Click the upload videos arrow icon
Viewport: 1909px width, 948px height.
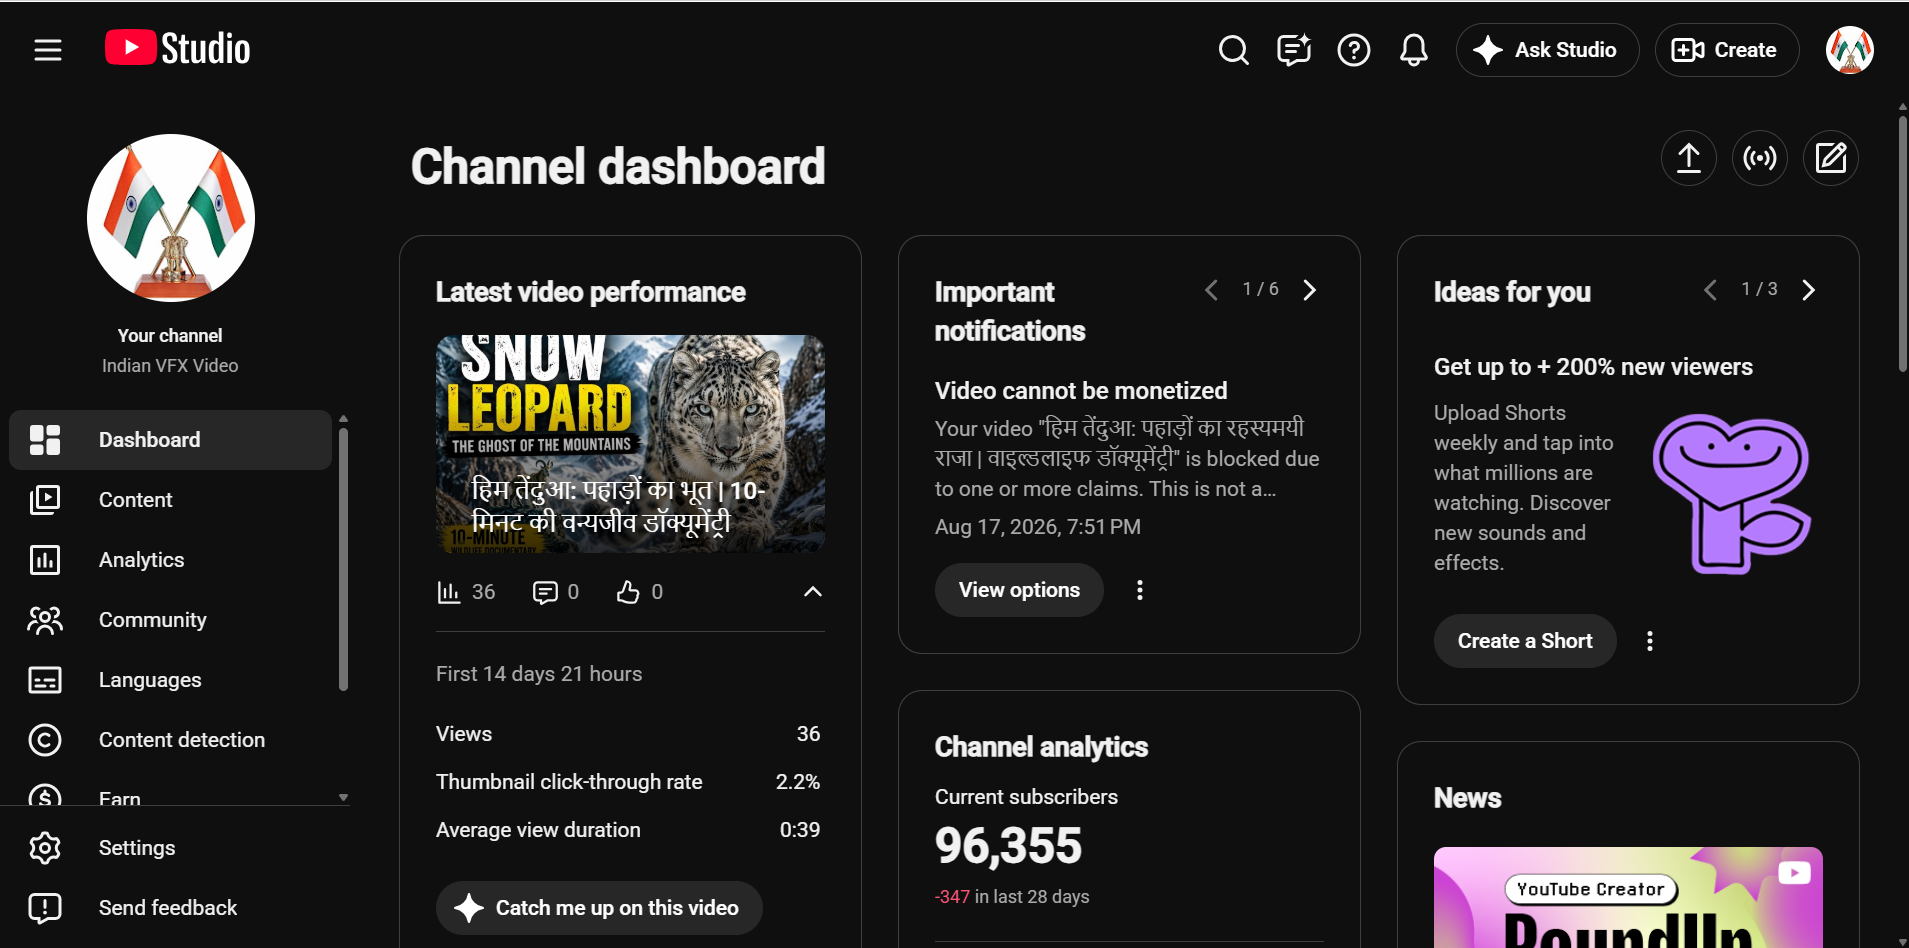pos(1689,158)
